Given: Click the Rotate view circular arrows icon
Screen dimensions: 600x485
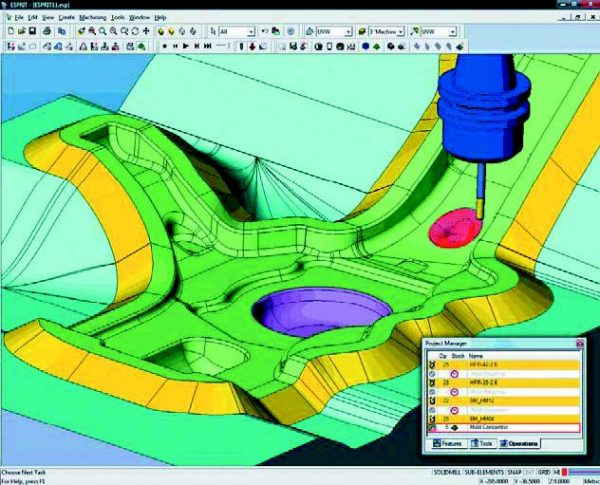Looking at the screenshot, I should [x=135, y=31].
